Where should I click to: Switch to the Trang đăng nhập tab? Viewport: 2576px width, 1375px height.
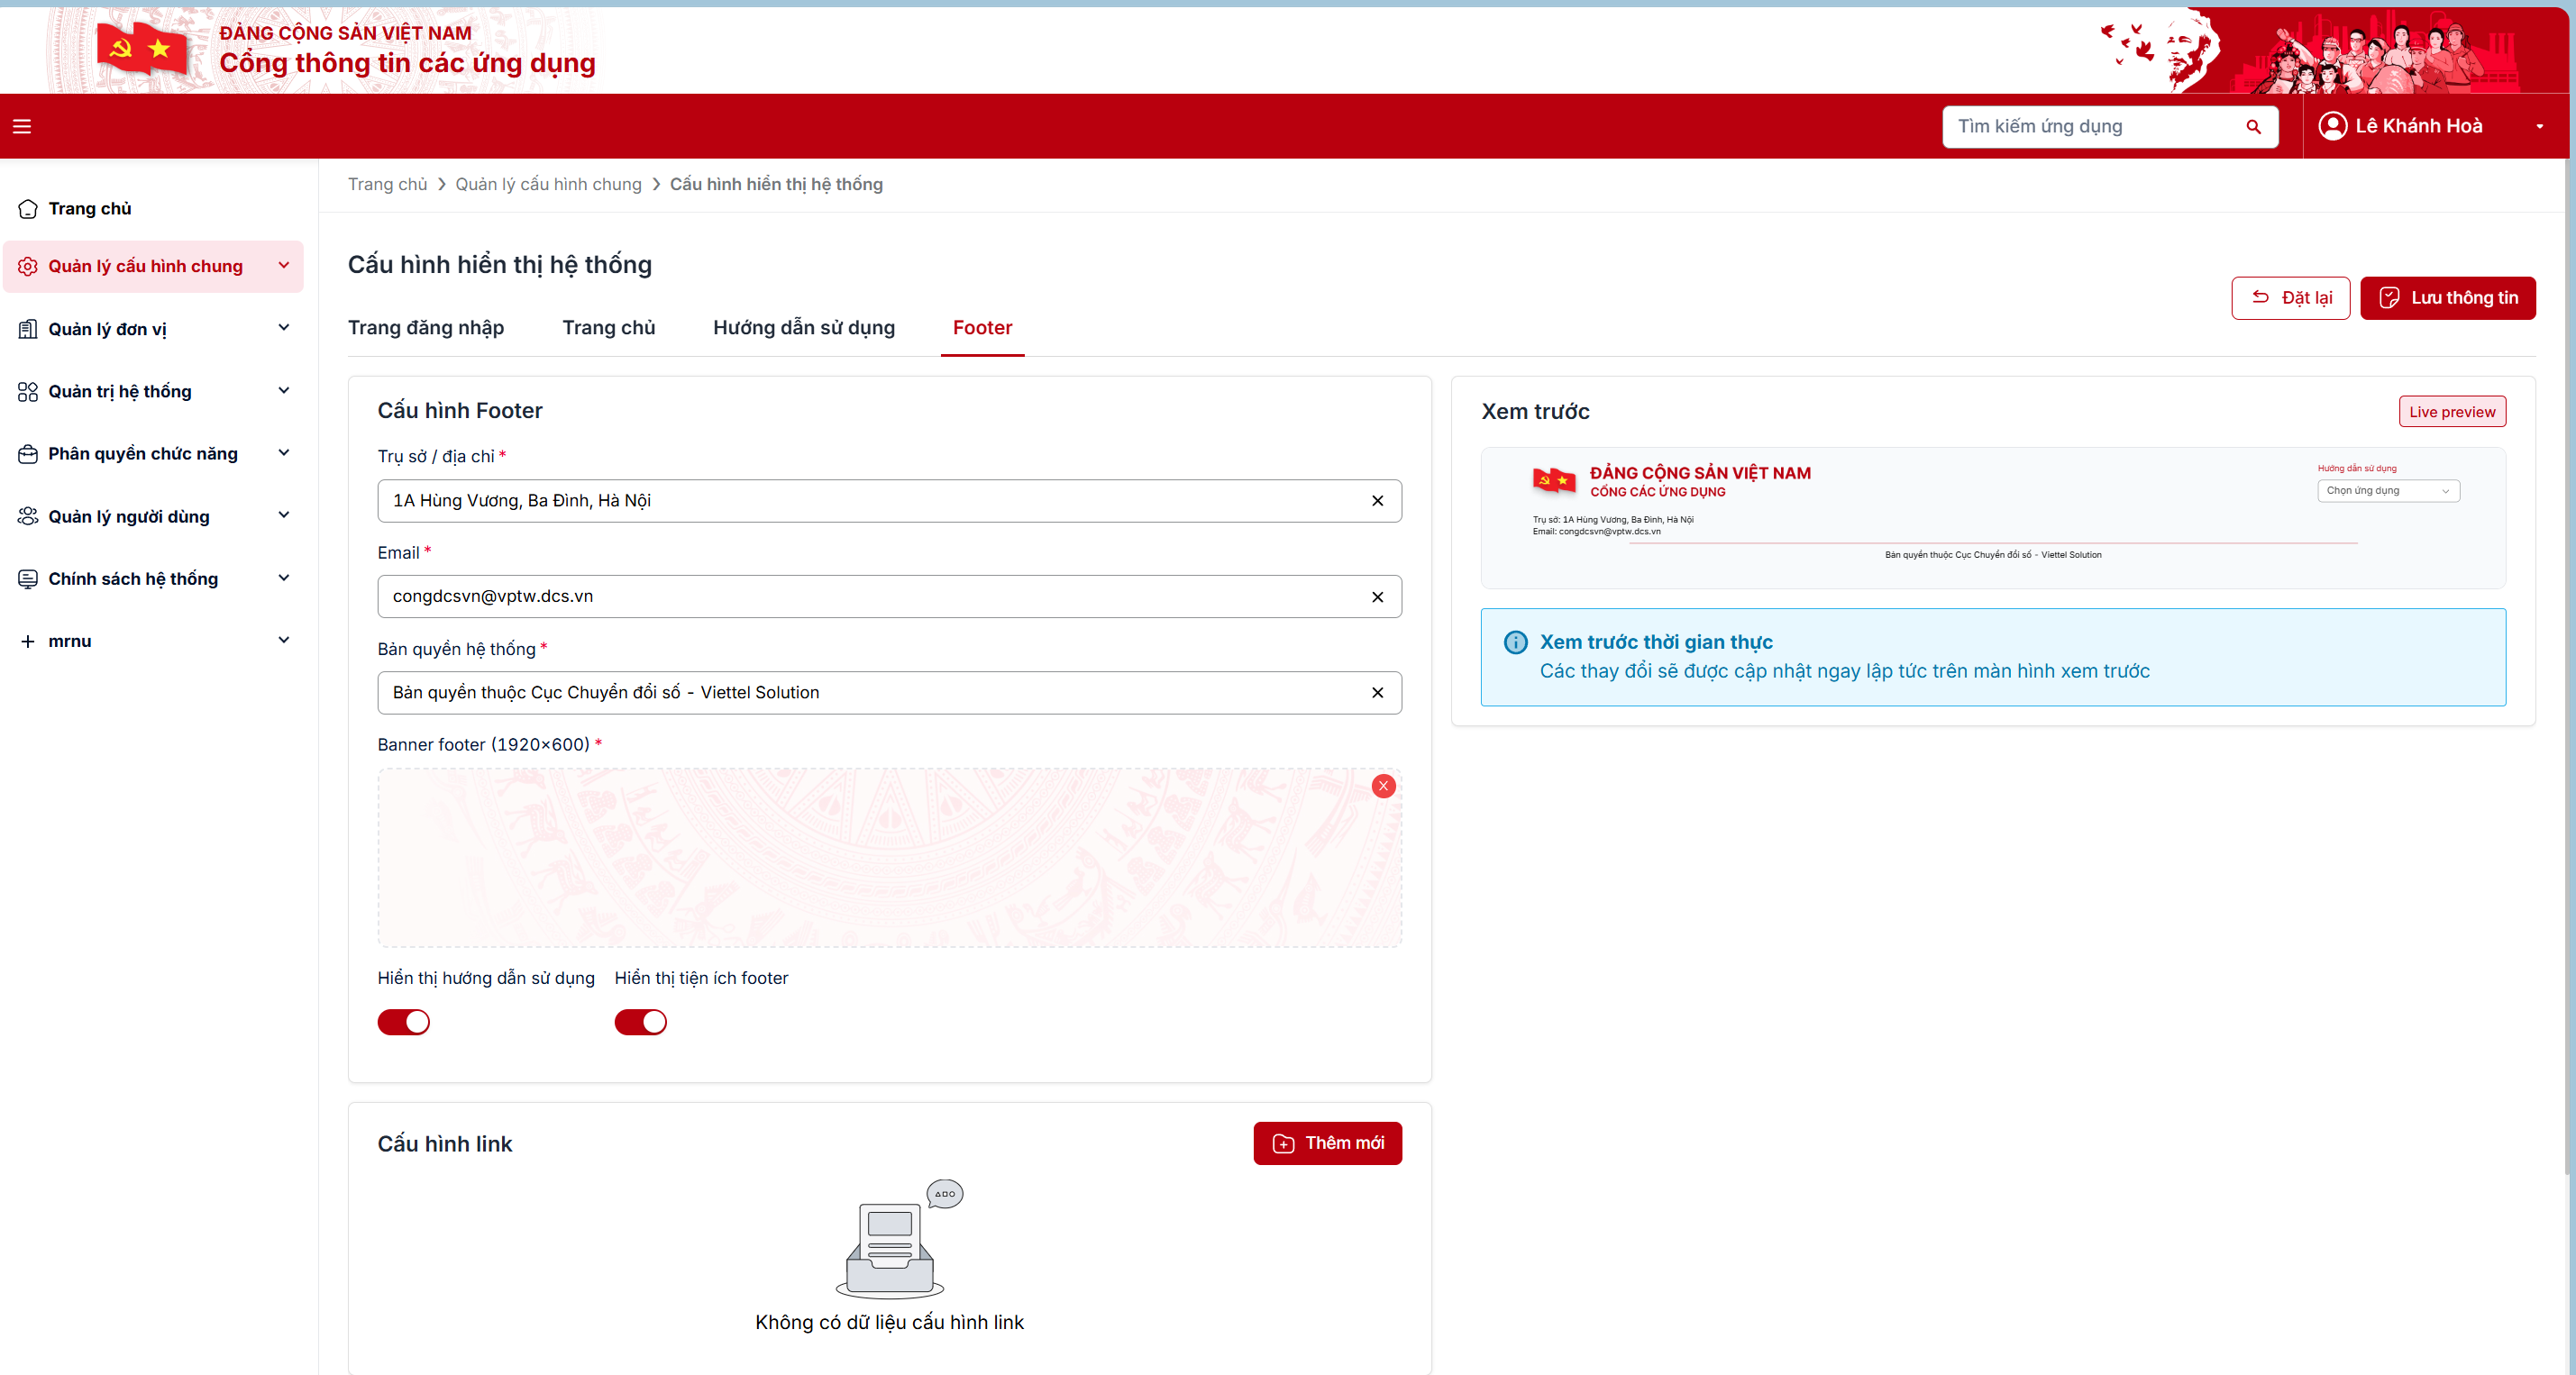coord(426,328)
